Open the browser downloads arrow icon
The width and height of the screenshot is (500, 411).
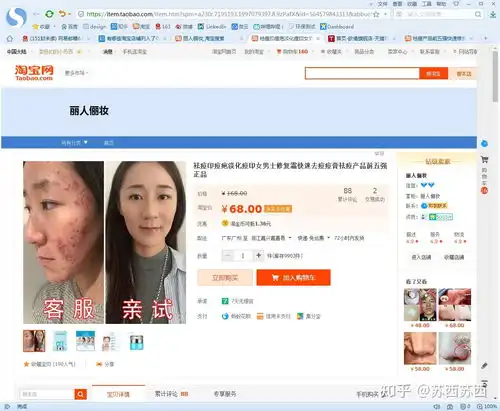click(493, 14)
